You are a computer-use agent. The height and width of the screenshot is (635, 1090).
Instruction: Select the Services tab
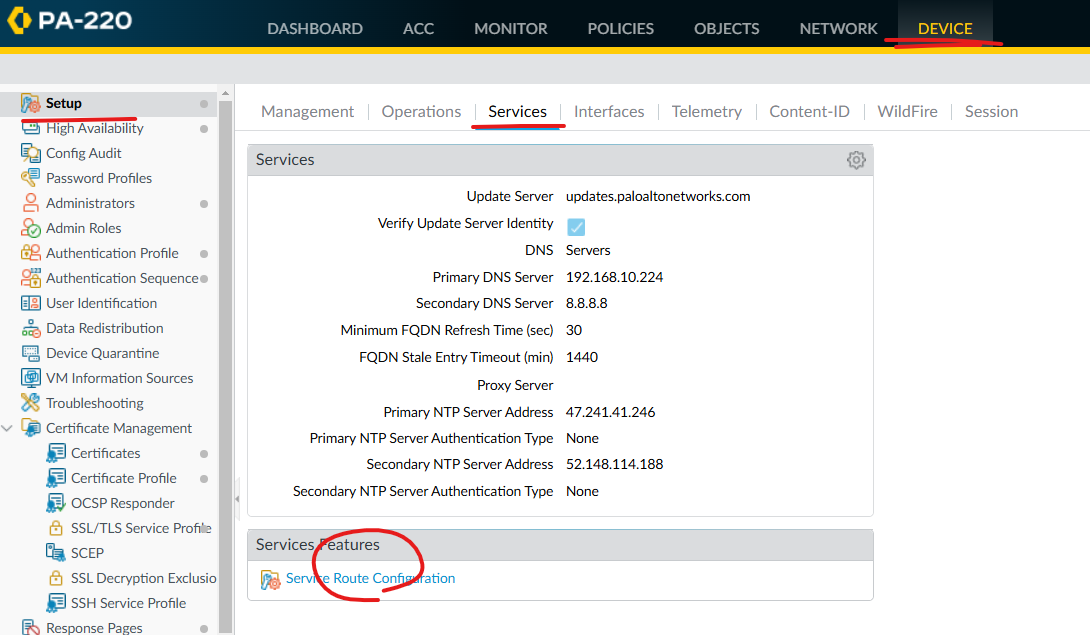point(517,111)
